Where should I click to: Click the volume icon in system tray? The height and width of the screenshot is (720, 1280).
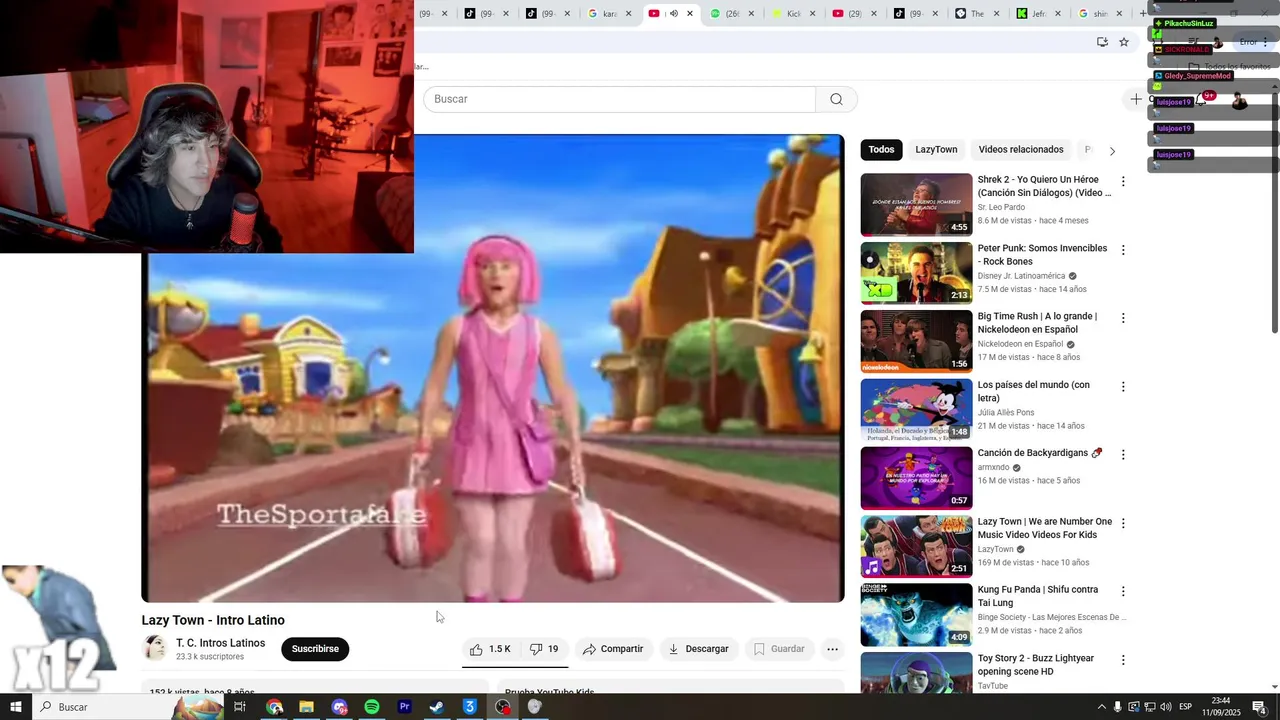(x=1165, y=707)
